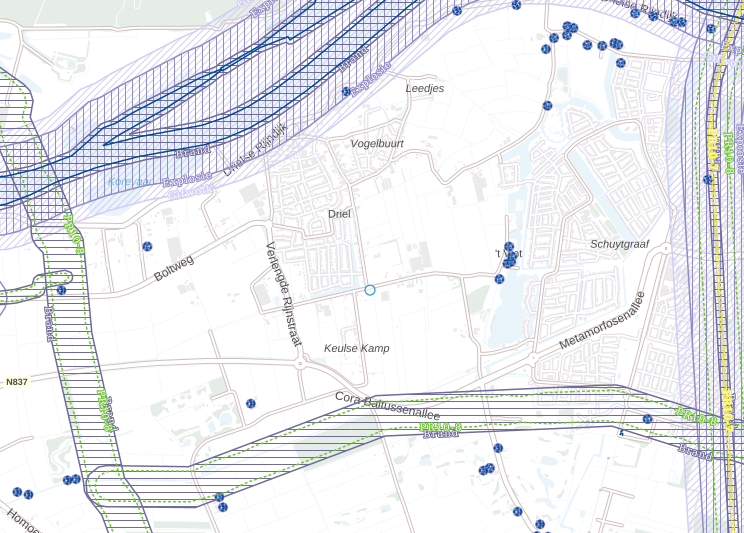Click the light-blue circle marker at map center
Viewport: 744px width, 533px height.
(x=370, y=290)
